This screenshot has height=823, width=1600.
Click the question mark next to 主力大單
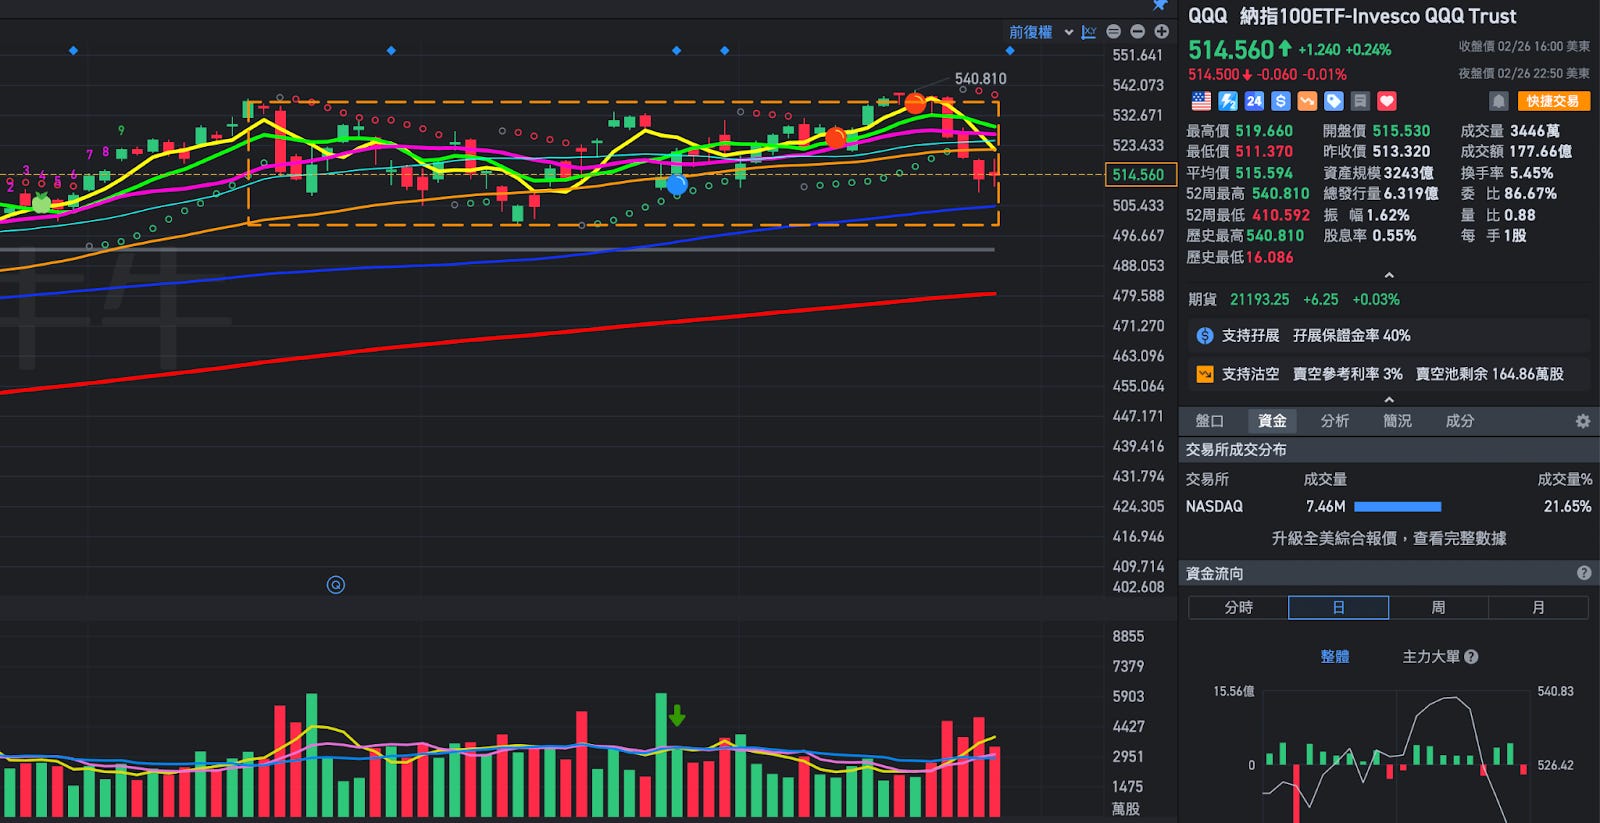coord(1471,657)
